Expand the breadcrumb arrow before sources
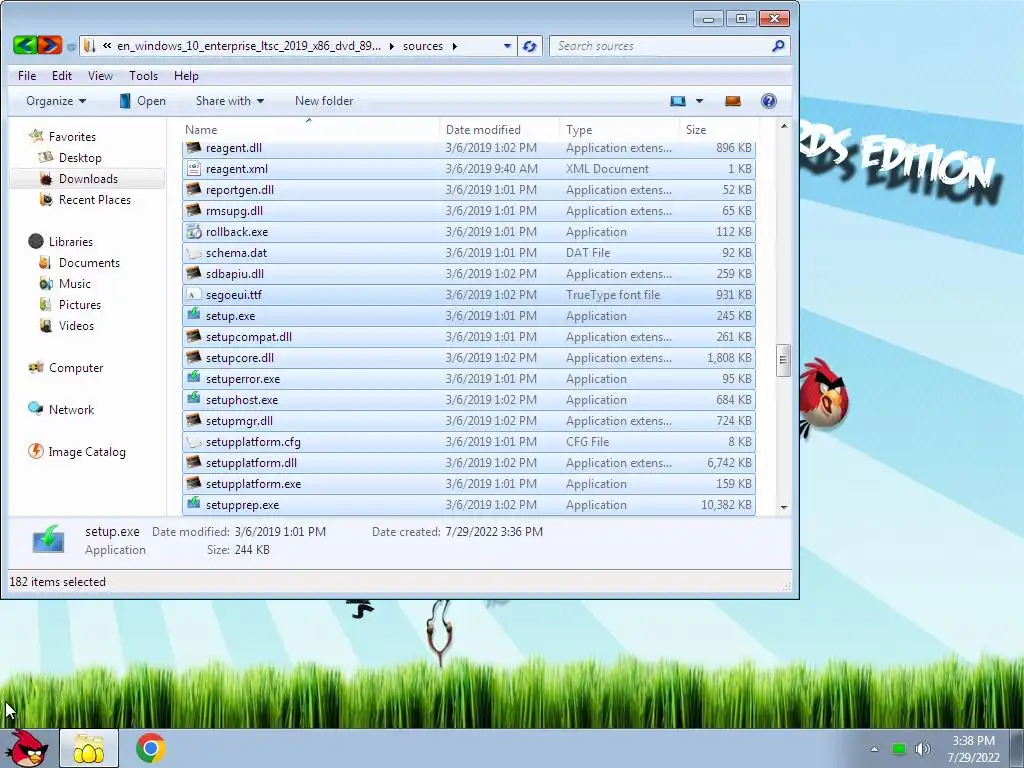This screenshot has height=768, width=1024. point(391,46)
